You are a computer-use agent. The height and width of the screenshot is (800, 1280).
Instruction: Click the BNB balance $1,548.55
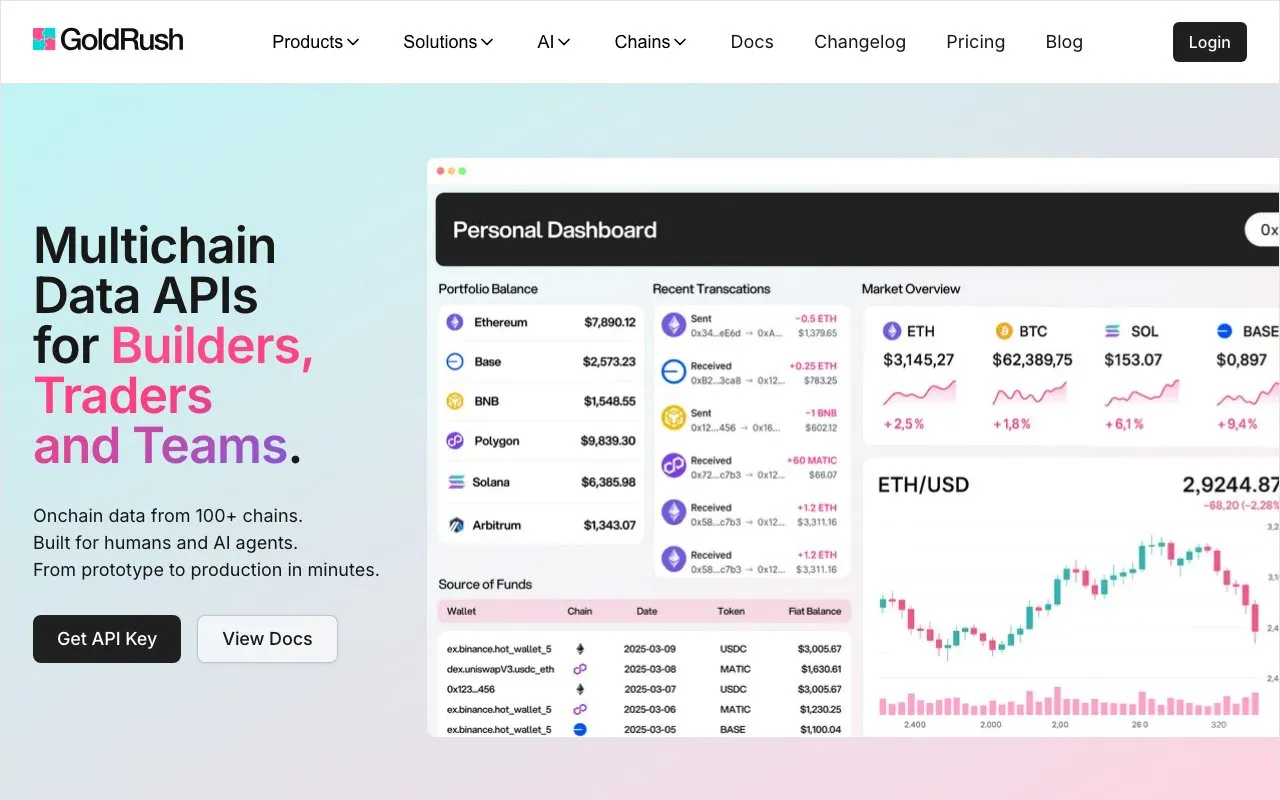pyautogui.click(x=610, y=401)
